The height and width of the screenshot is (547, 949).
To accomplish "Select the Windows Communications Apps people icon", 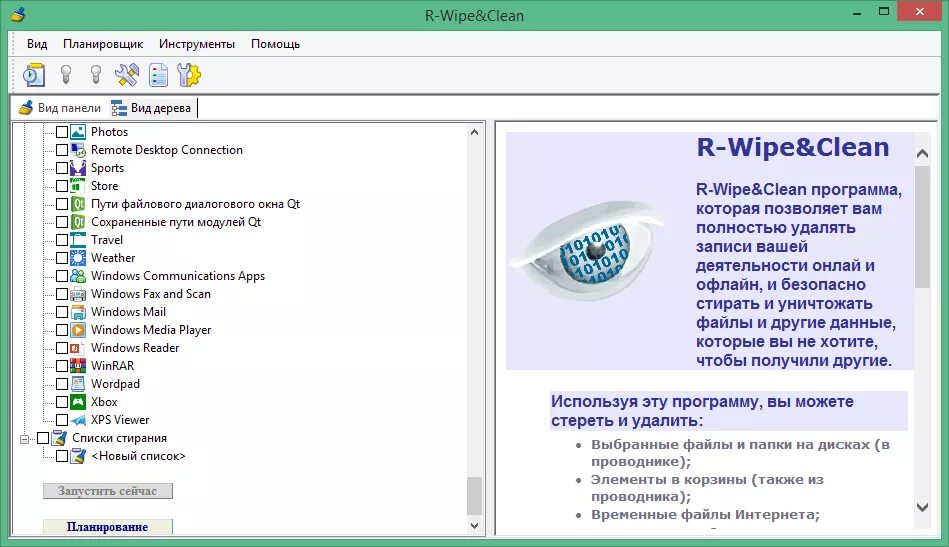I will click(x=78, y=276).
